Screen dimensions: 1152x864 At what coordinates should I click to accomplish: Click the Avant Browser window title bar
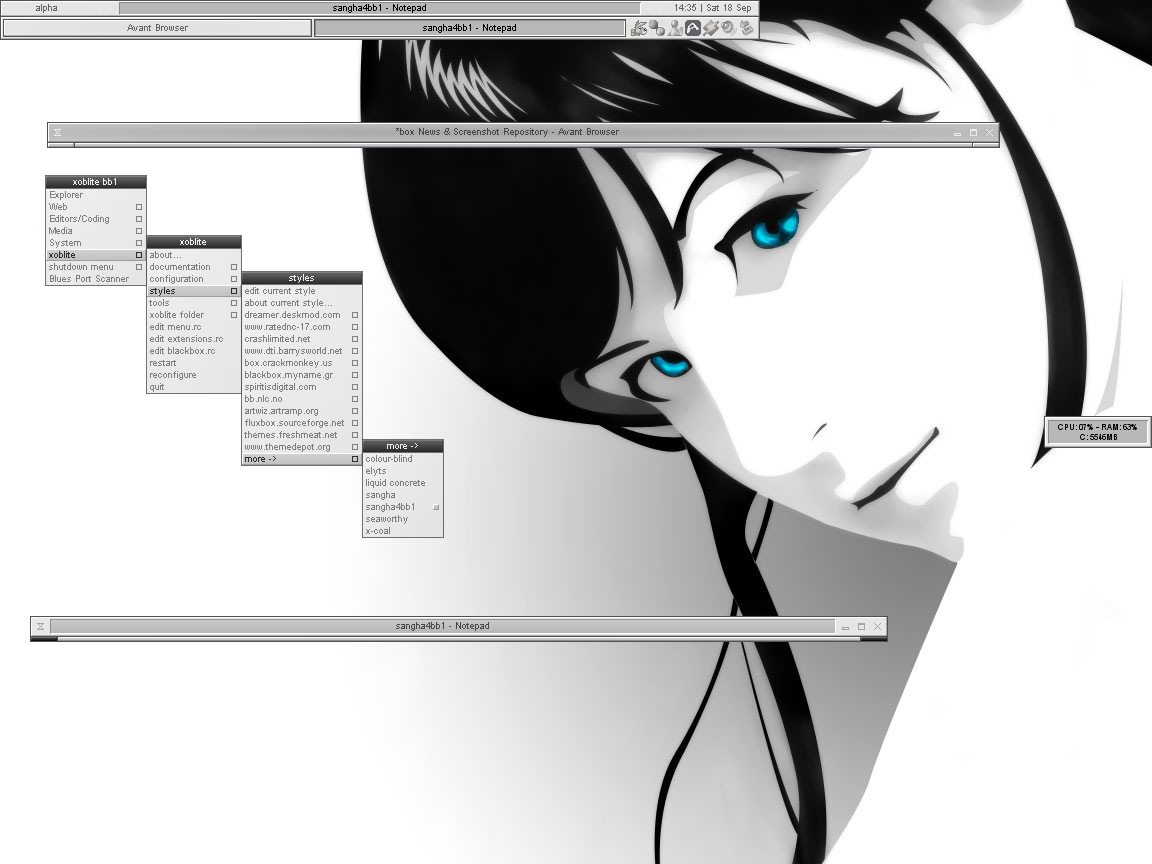507,132
